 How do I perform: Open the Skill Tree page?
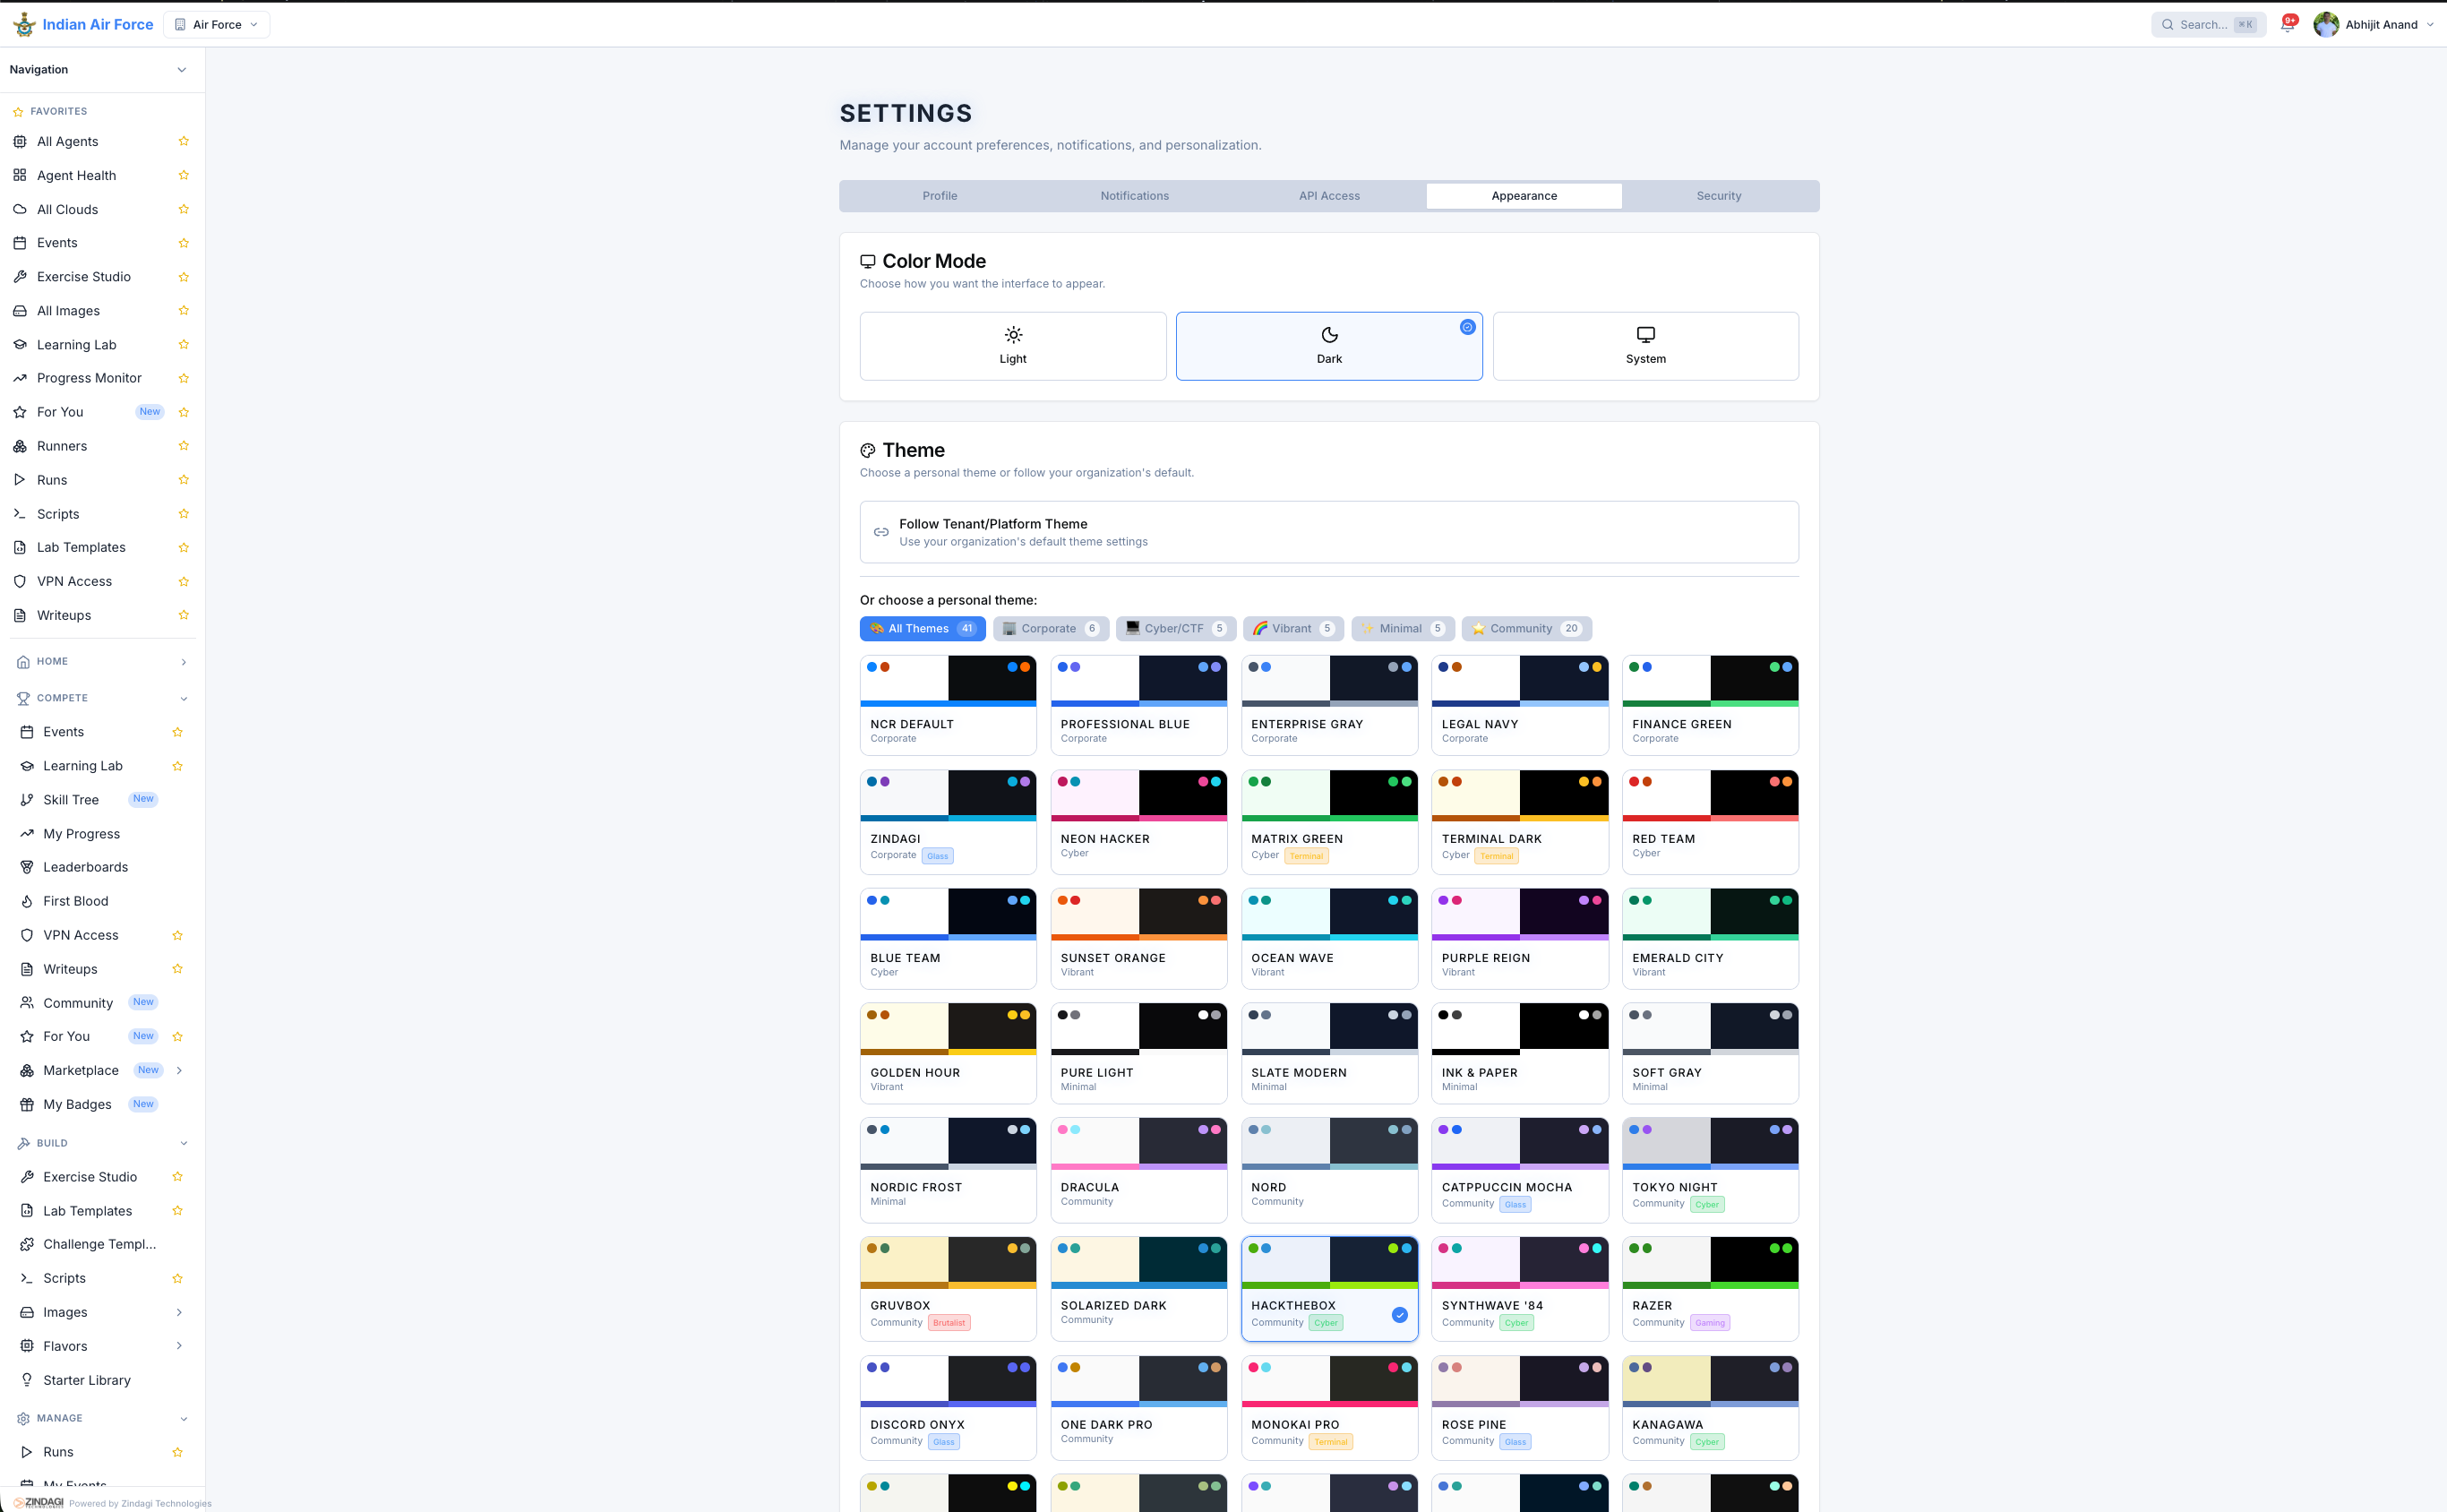[x=69, y=799]
